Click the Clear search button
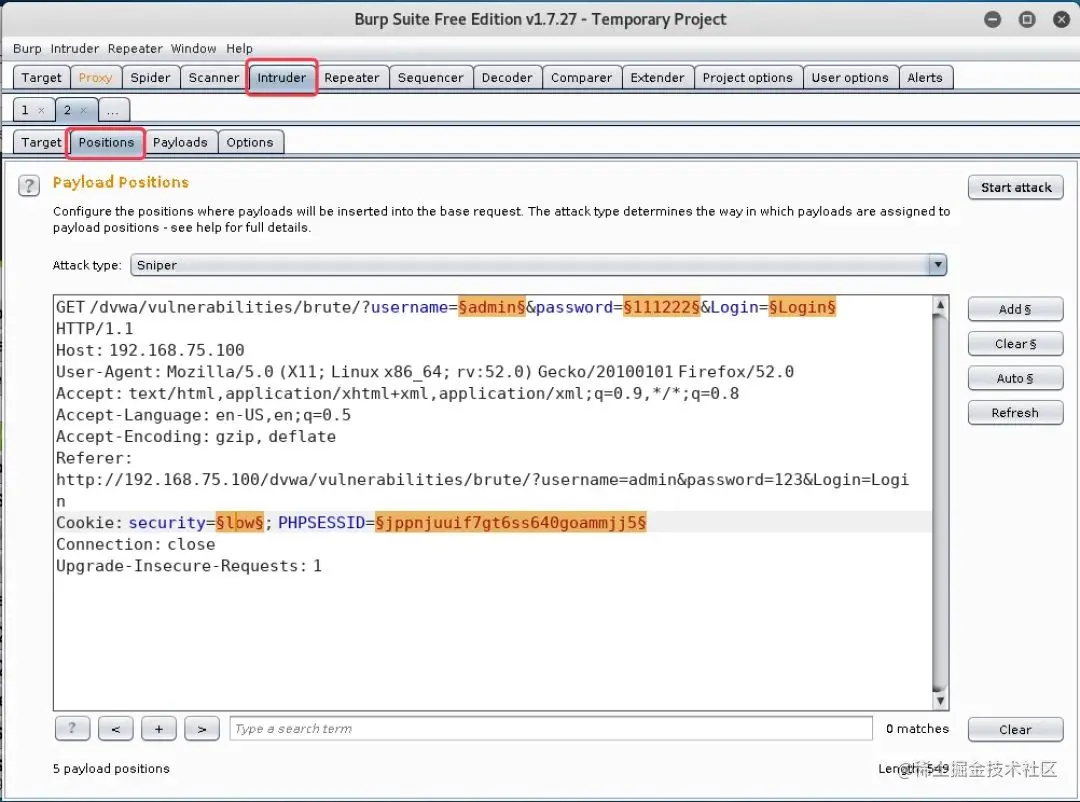The image size is (1080, 802). pos(1015,730)
